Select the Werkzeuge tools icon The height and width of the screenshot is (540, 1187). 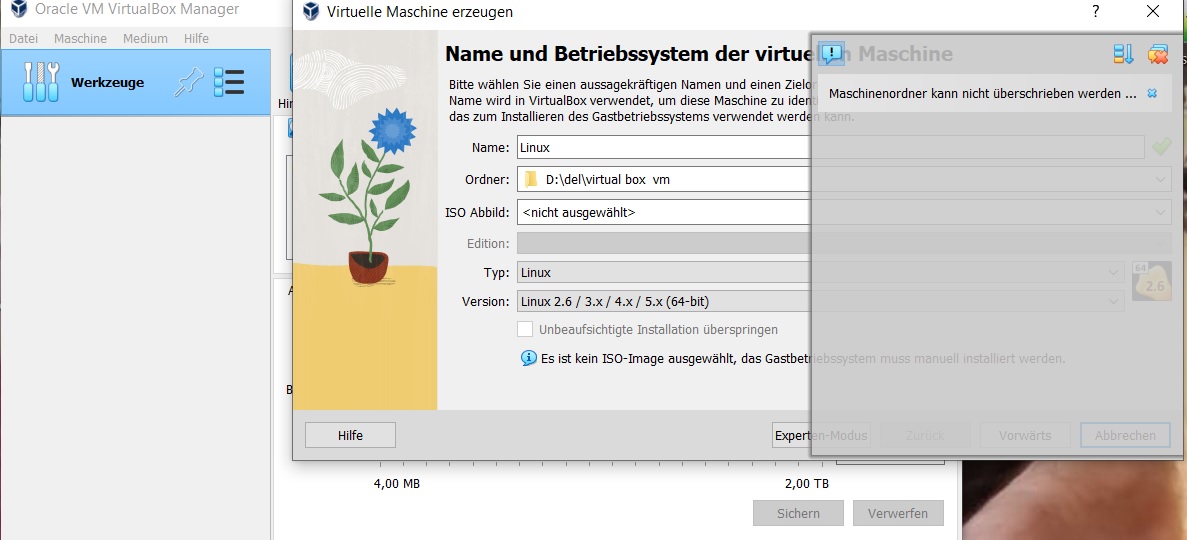(x=41, y=82)
